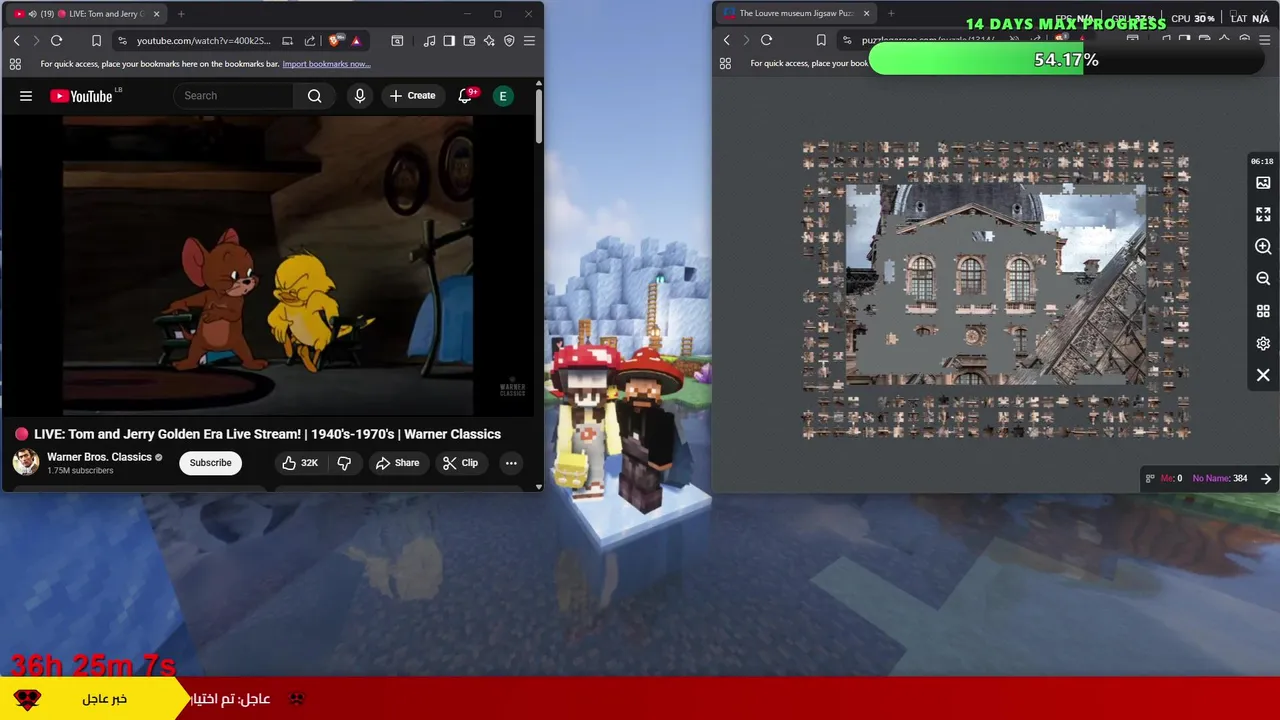Open the account avatar 'E' menu
The height and width of the screenshot is (720, 1280).
[x=503, y=96]
